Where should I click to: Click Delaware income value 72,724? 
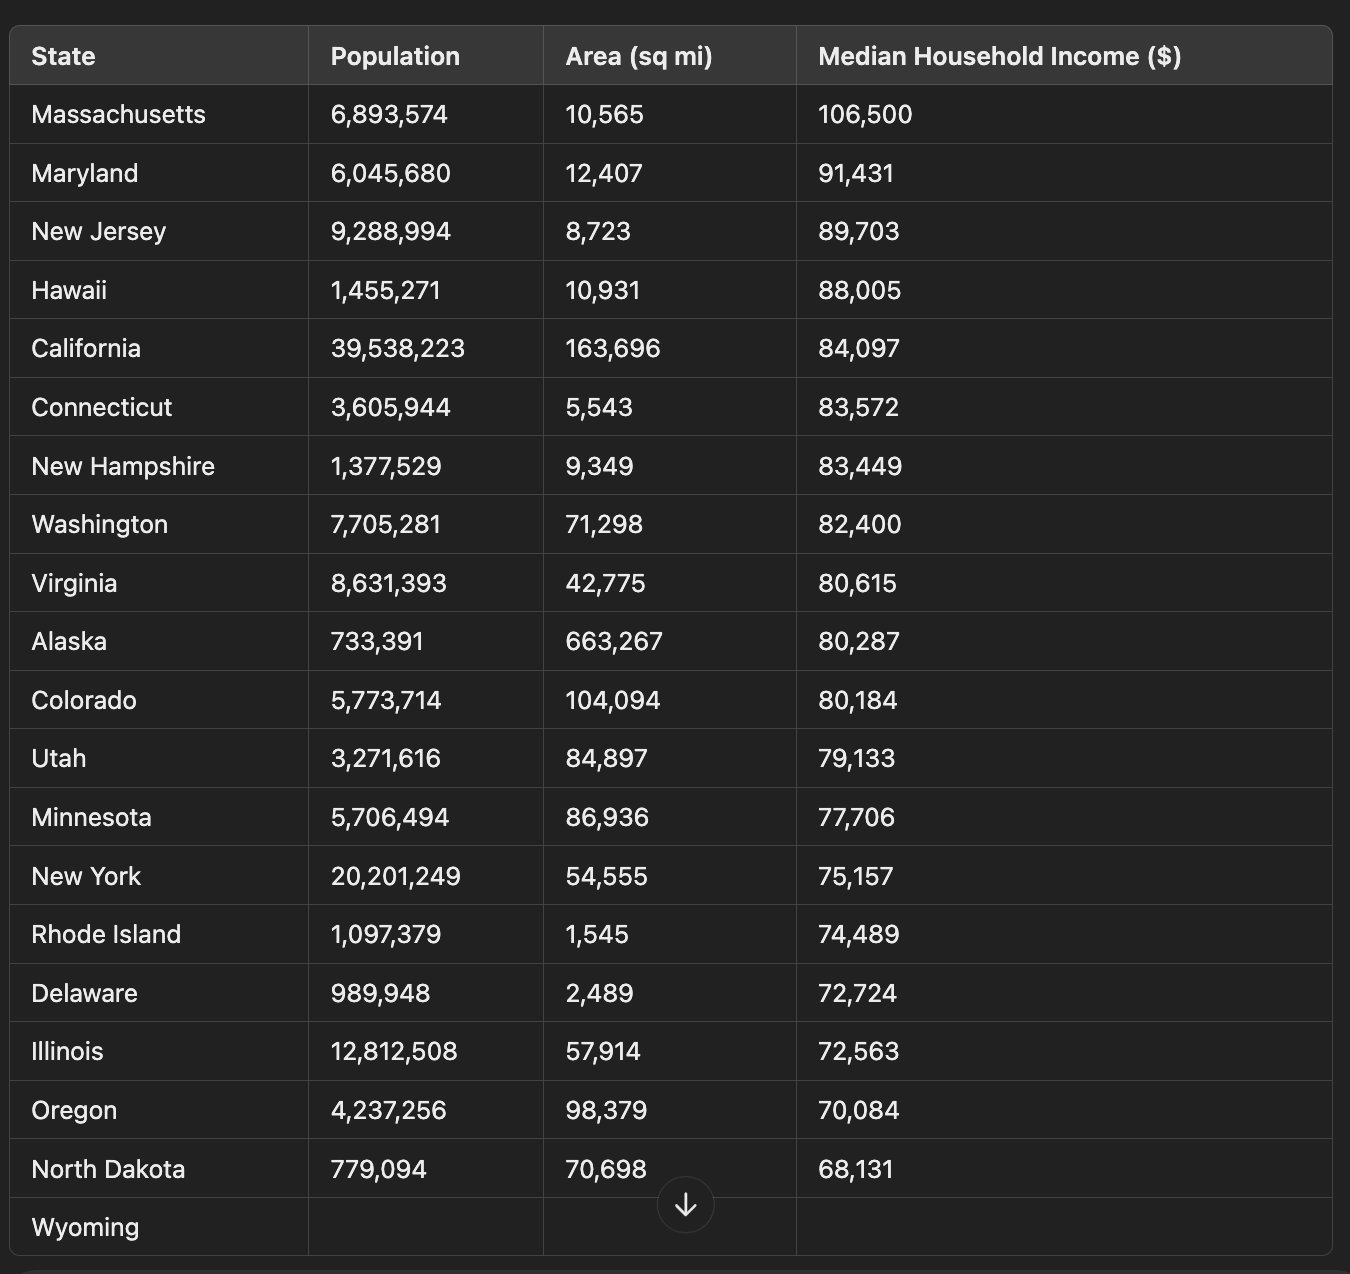pos(858,993)
